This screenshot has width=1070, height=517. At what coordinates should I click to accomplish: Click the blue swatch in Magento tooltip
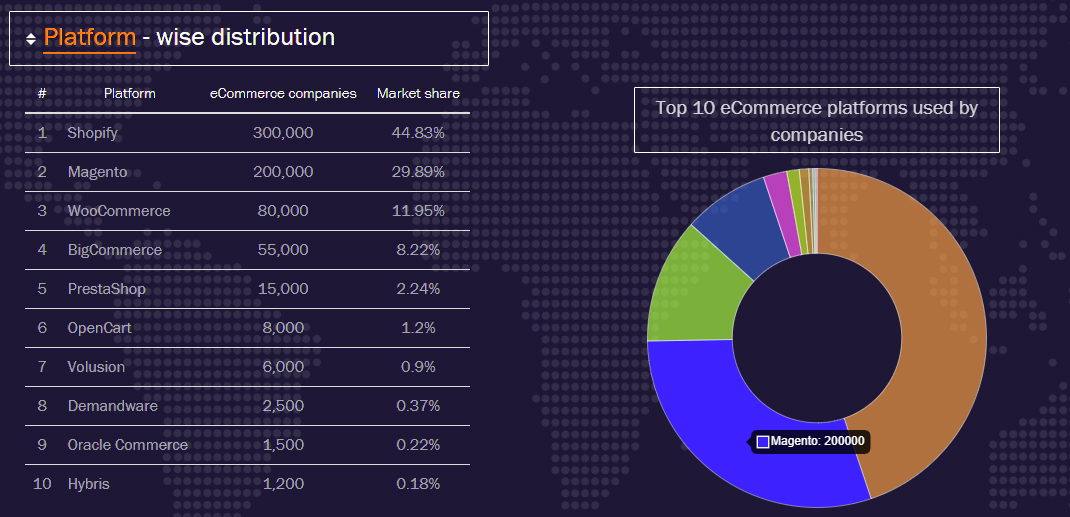(x=763, y=442)
